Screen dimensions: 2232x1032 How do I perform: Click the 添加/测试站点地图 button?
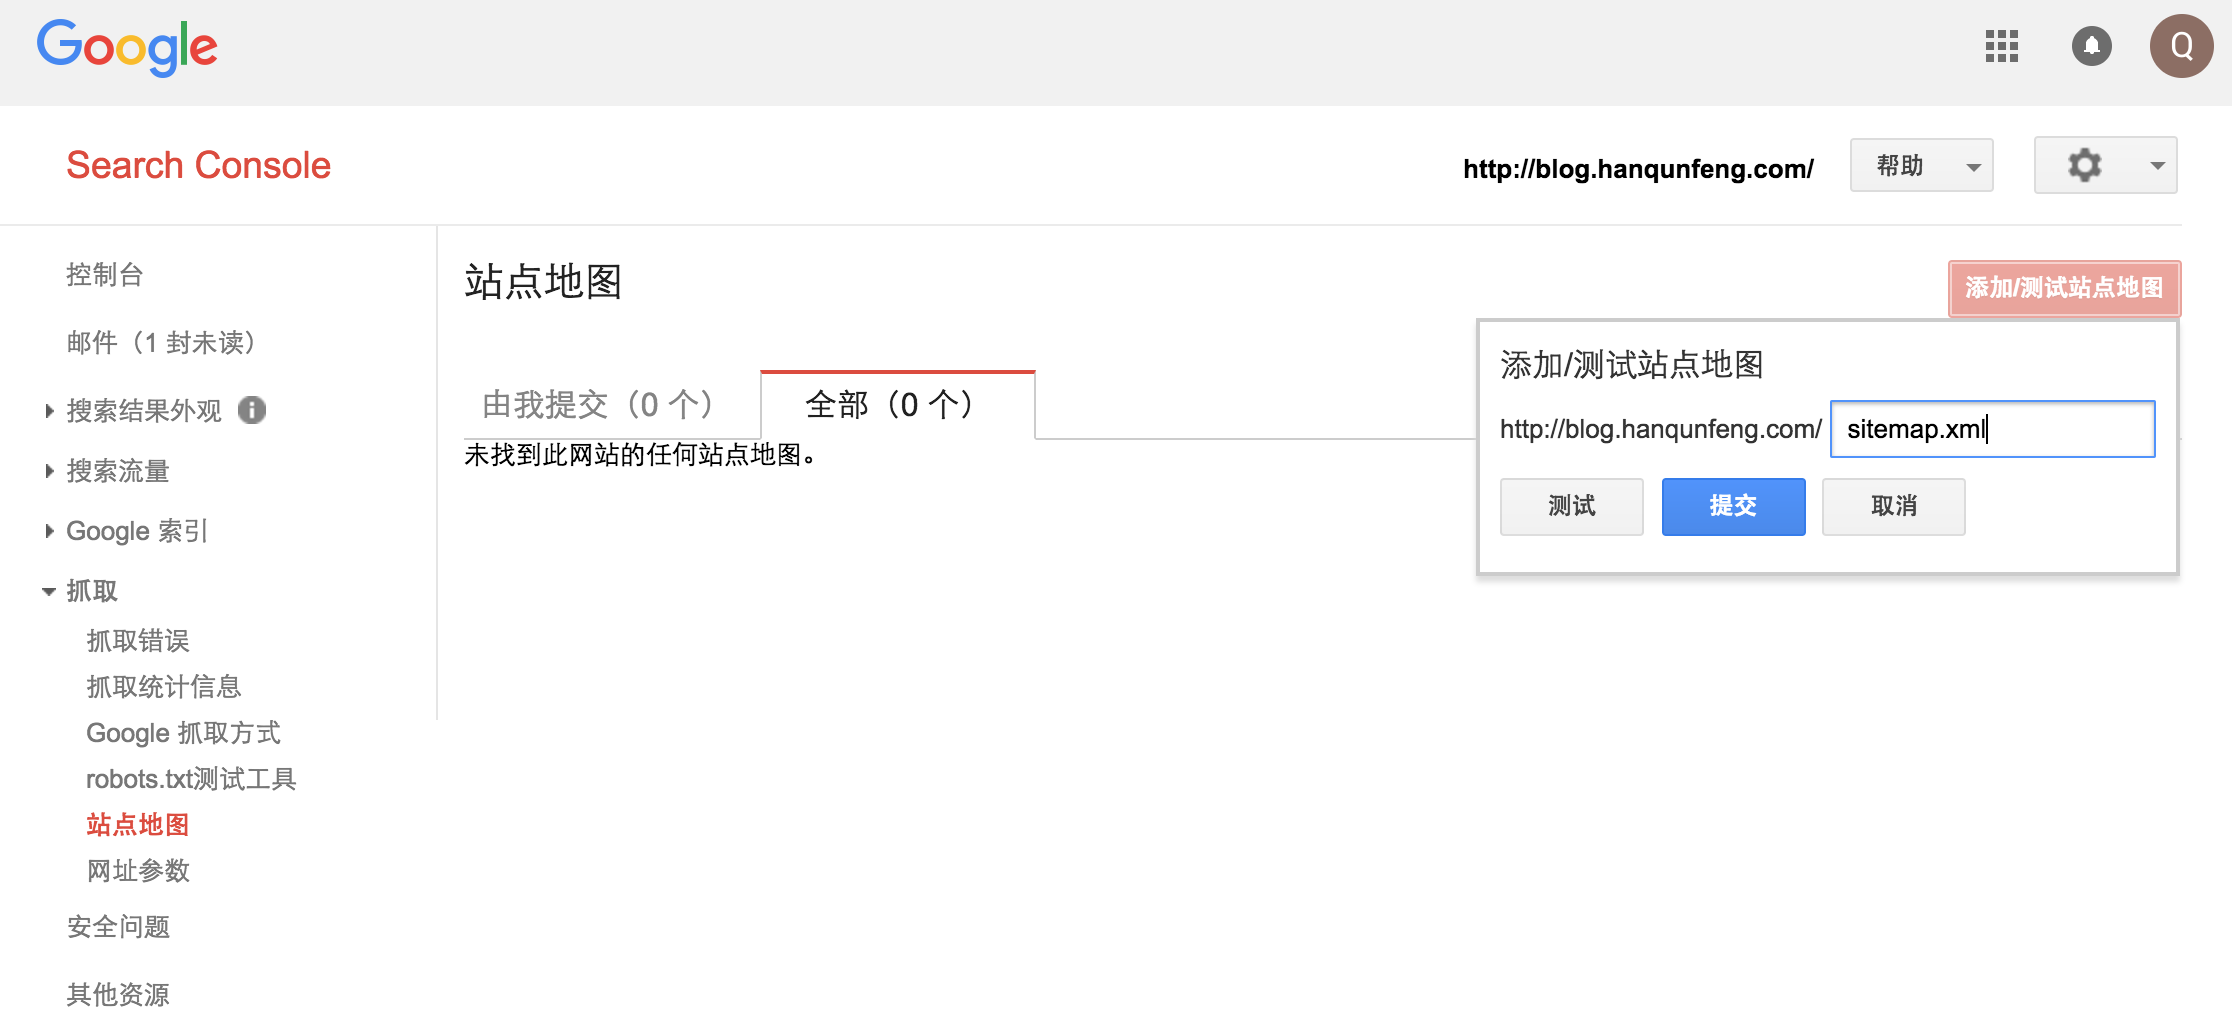pyautogui.click(x=2064, y=288)
